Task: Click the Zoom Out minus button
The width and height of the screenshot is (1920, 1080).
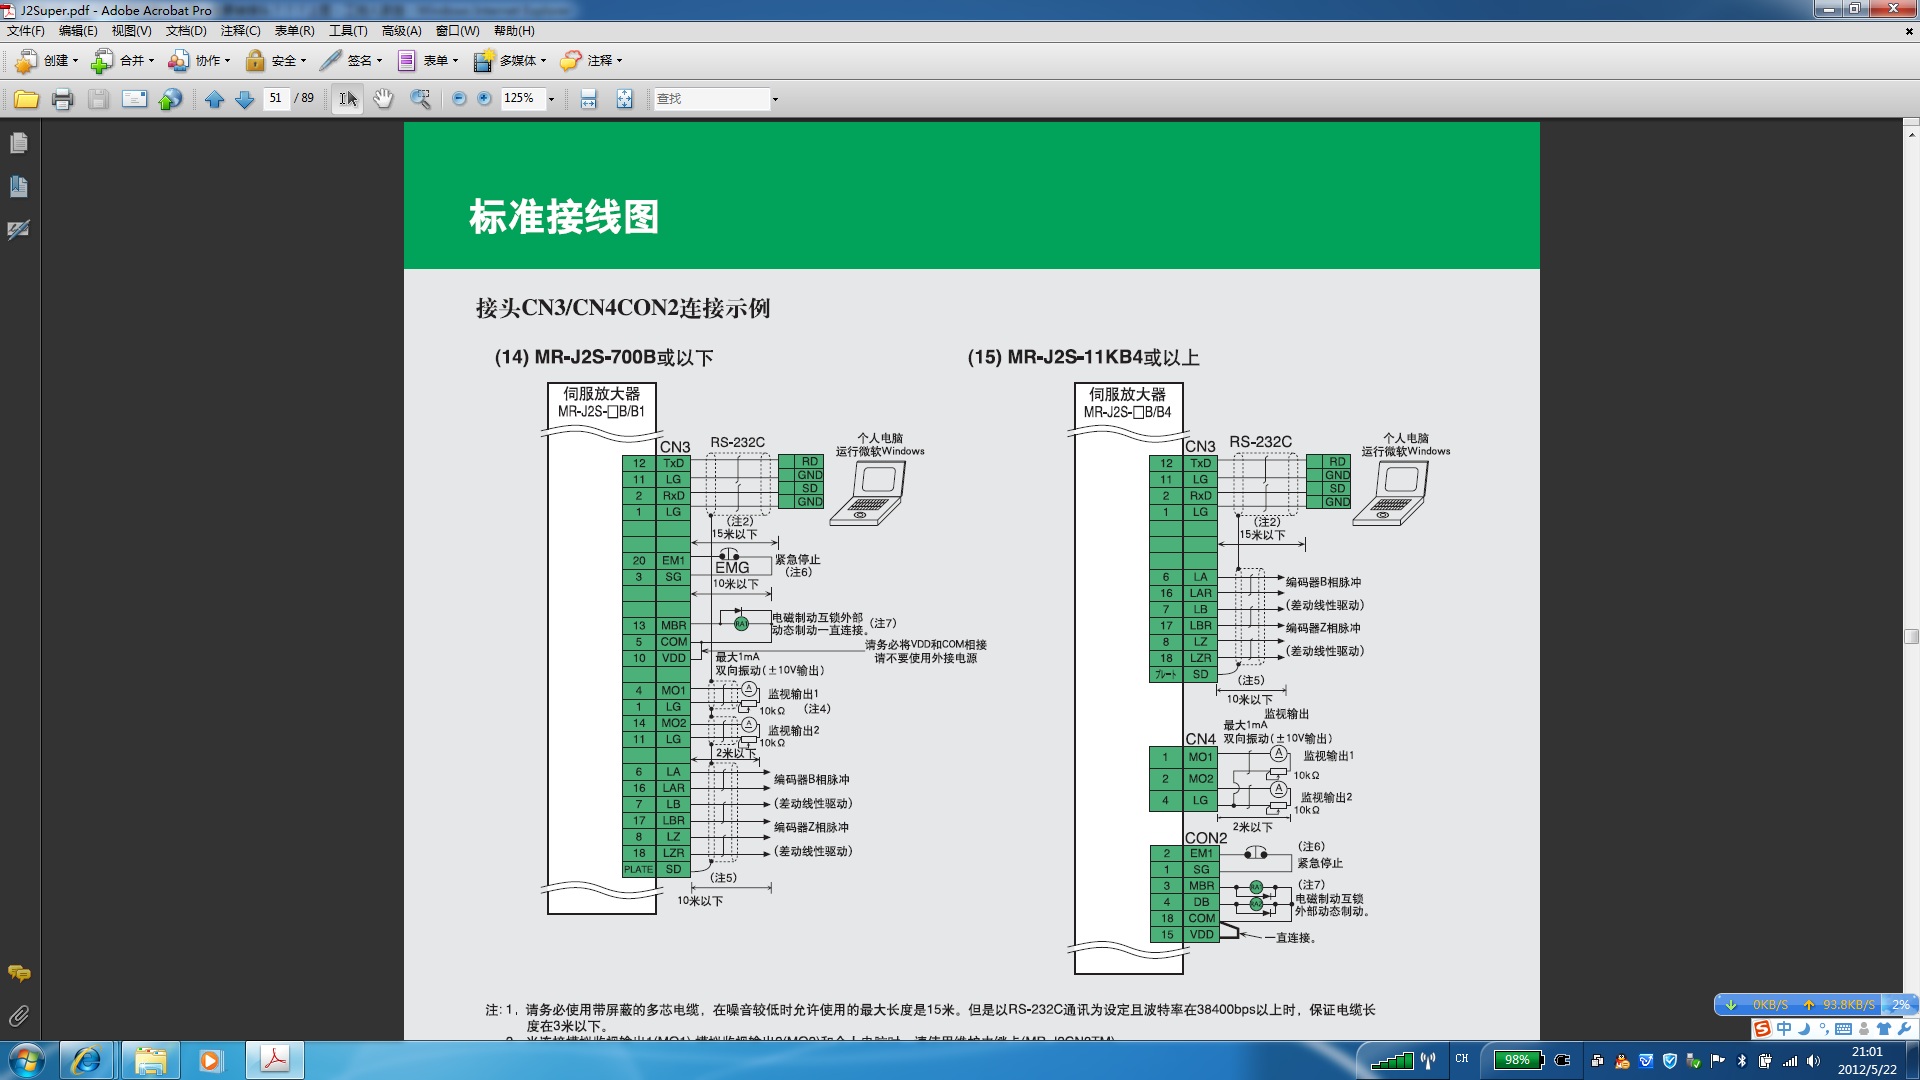Action: pyautogui.click(x=459, y=99)
